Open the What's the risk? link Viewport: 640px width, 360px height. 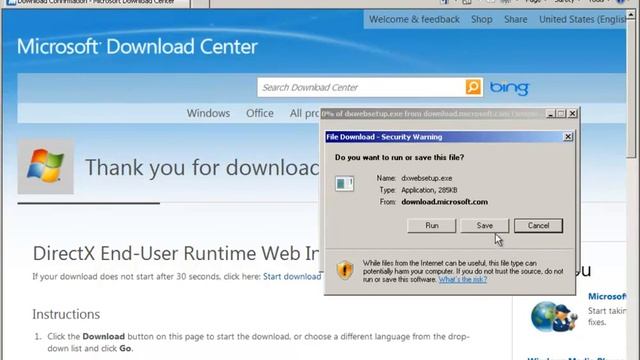462,280
